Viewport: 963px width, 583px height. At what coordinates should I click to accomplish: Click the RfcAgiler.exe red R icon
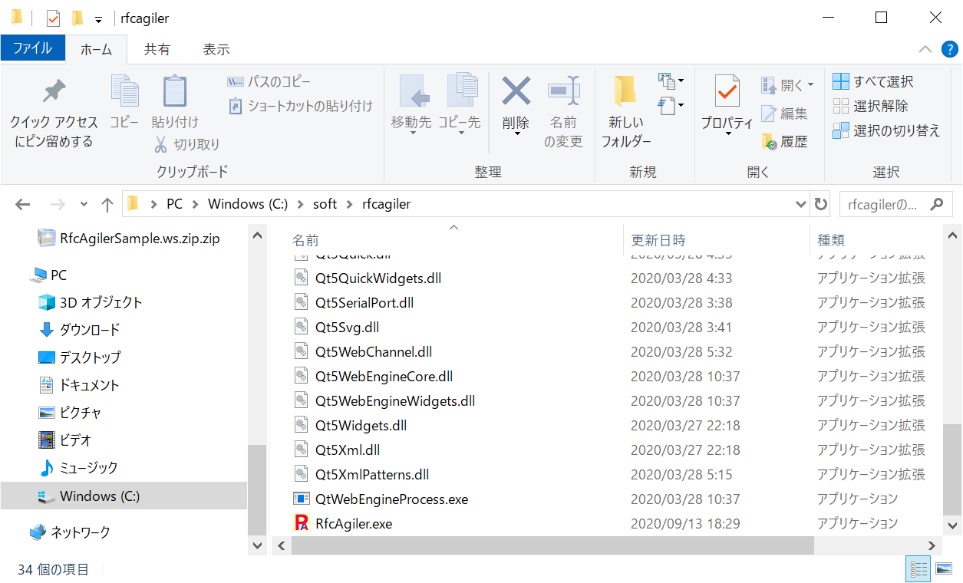tap(301, 523)
